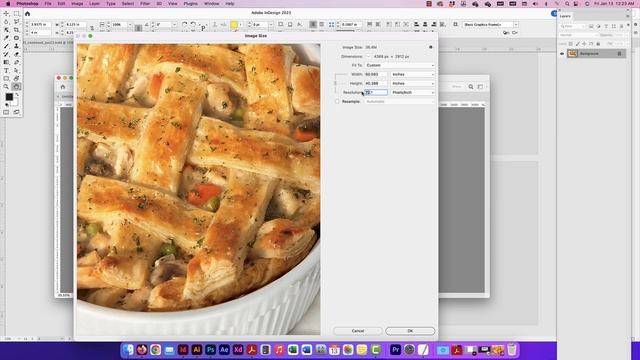
Task: Click the Cancel button
Action: tap(358, 331)
